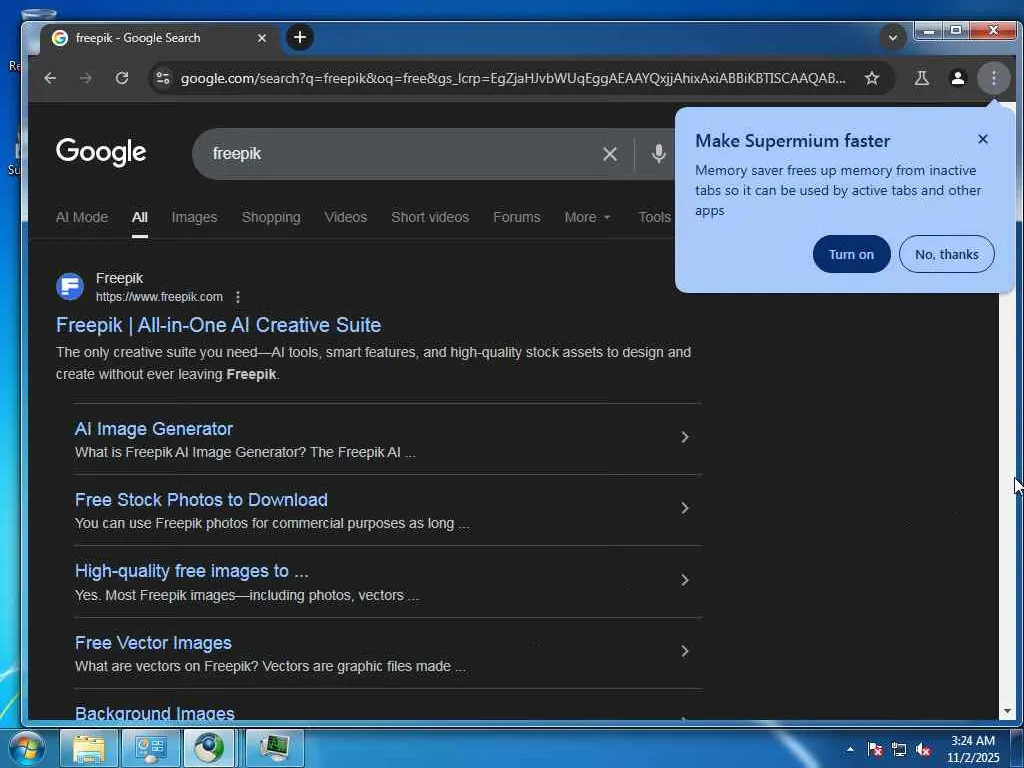The image size is (1024, 768).
Task: Click the network status tray icon
Action: (x=899, y=749)
